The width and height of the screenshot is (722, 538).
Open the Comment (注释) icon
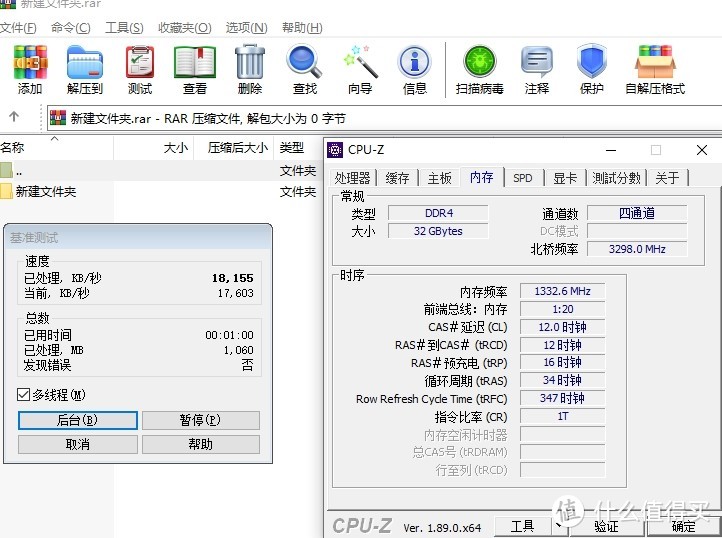(537, 70)
